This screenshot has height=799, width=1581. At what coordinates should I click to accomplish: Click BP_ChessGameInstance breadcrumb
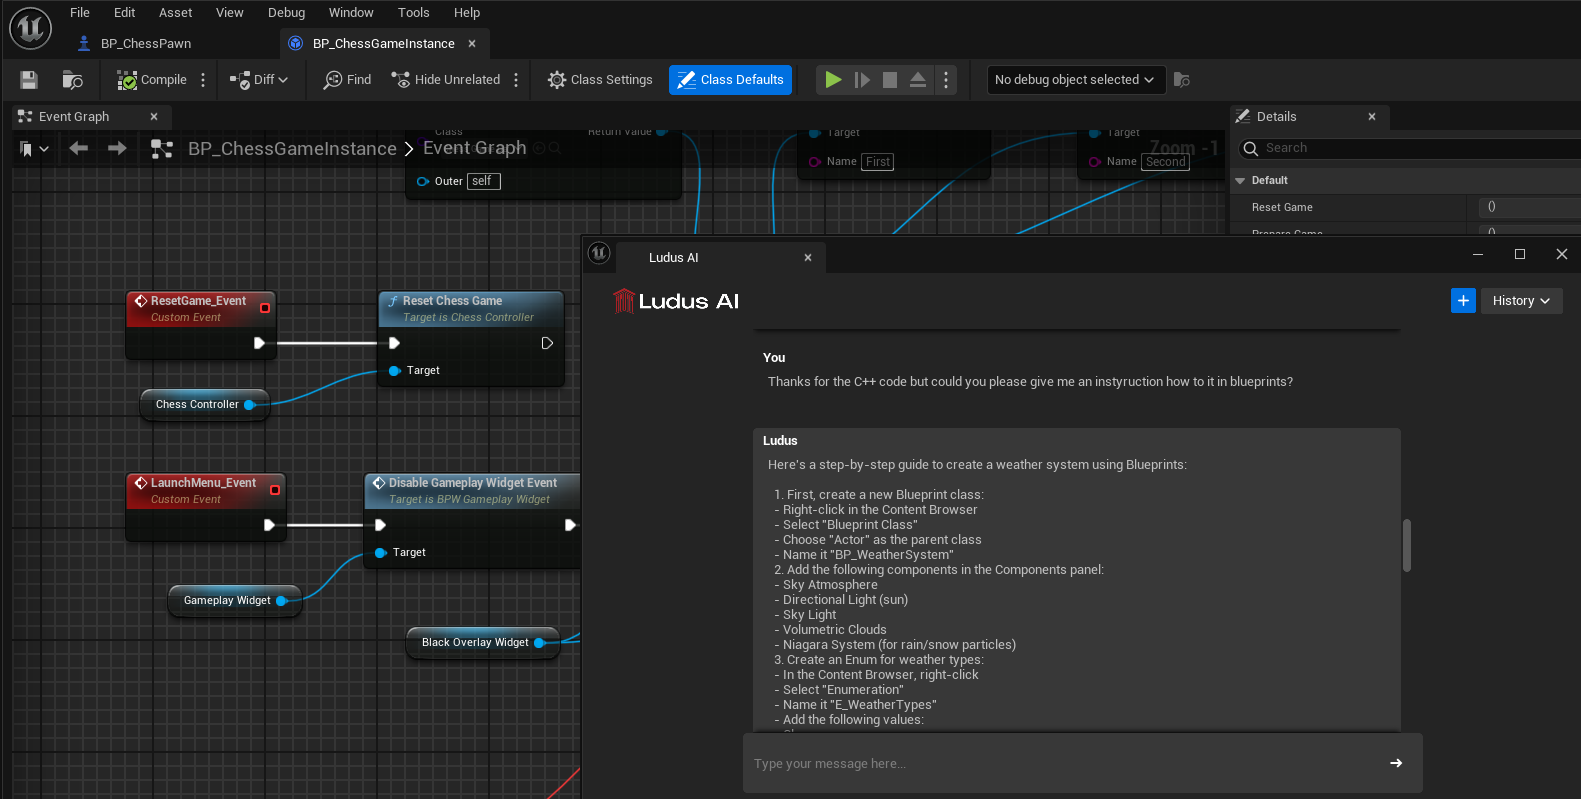click(x=292, y=149)
